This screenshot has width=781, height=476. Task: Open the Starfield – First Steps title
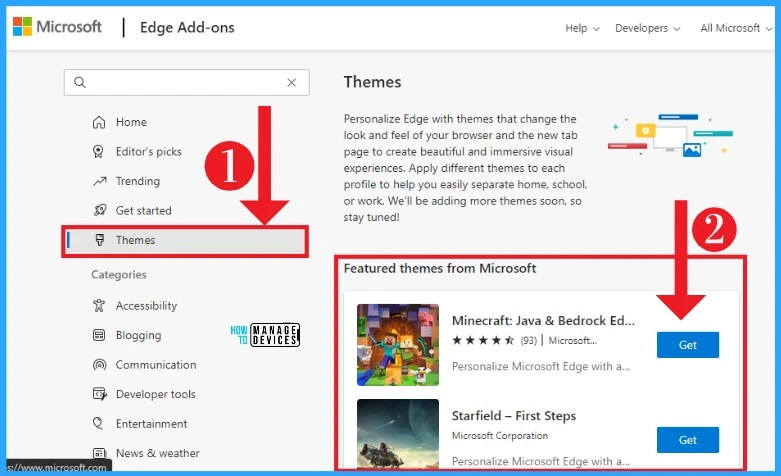click(514, 416)
